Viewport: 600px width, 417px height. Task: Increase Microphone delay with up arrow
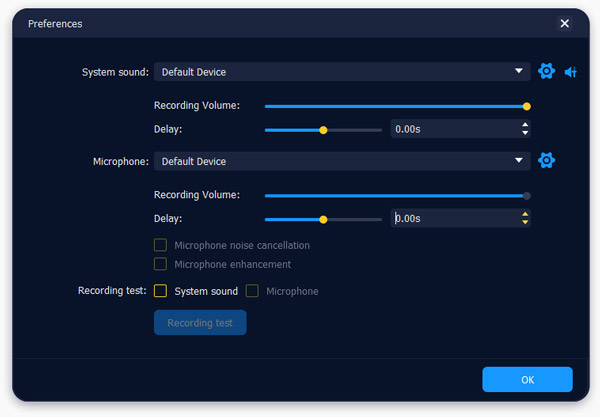526,214
